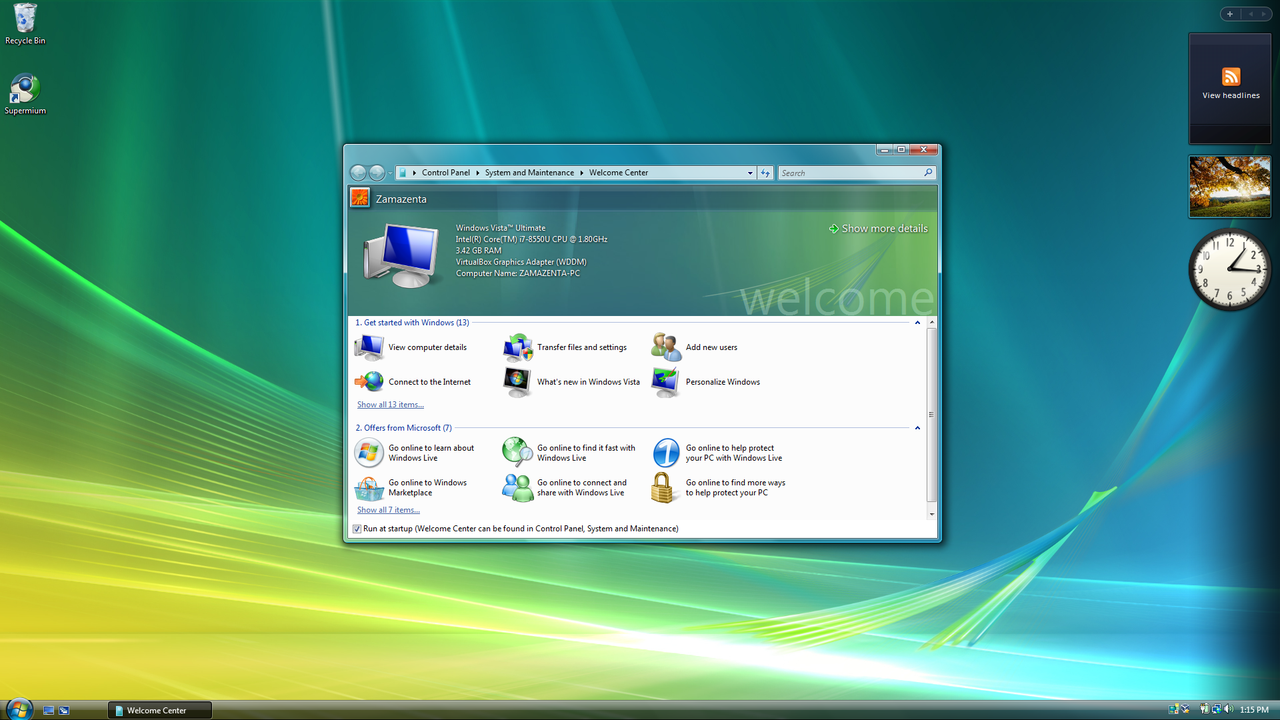Click View headlines in feed gadget
1280x720 pixels.
click(1231, 96)
